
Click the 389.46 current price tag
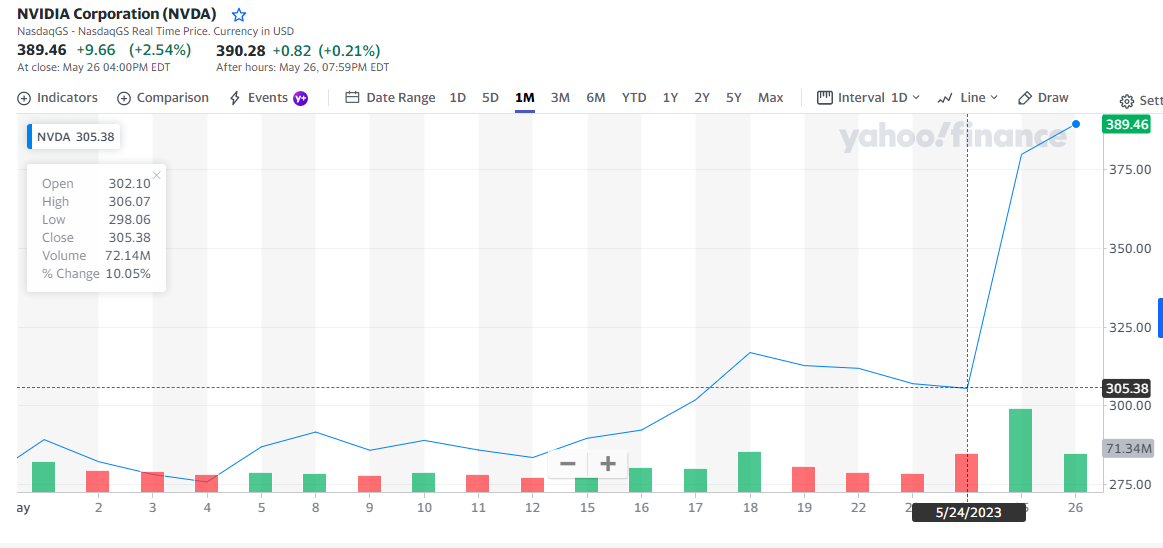(x=1127, y=125)
